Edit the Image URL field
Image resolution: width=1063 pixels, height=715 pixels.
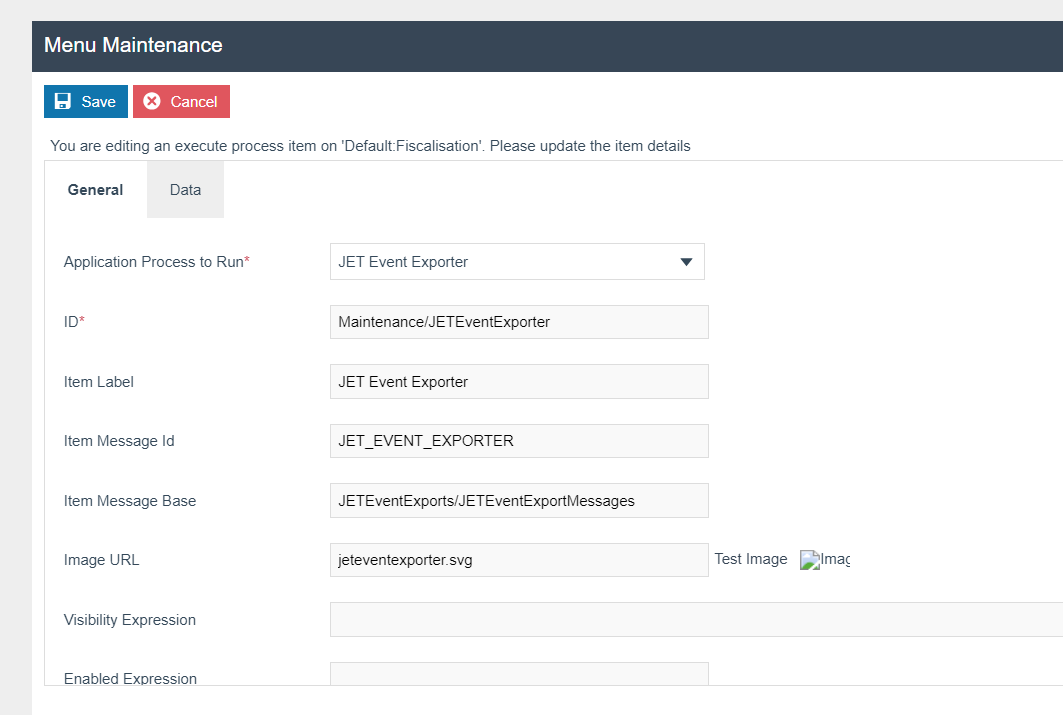pyautogui.click(x=518, y=560)
